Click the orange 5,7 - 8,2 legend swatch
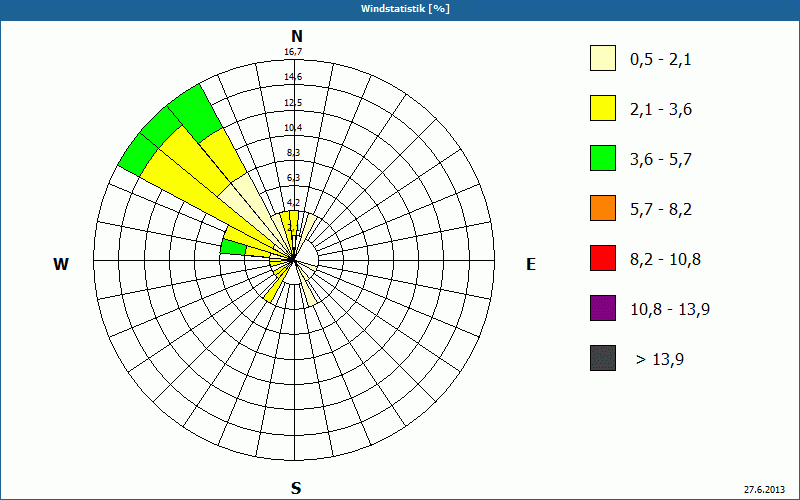The height and width of the screenshot is (500, 800). coord(603,208)
